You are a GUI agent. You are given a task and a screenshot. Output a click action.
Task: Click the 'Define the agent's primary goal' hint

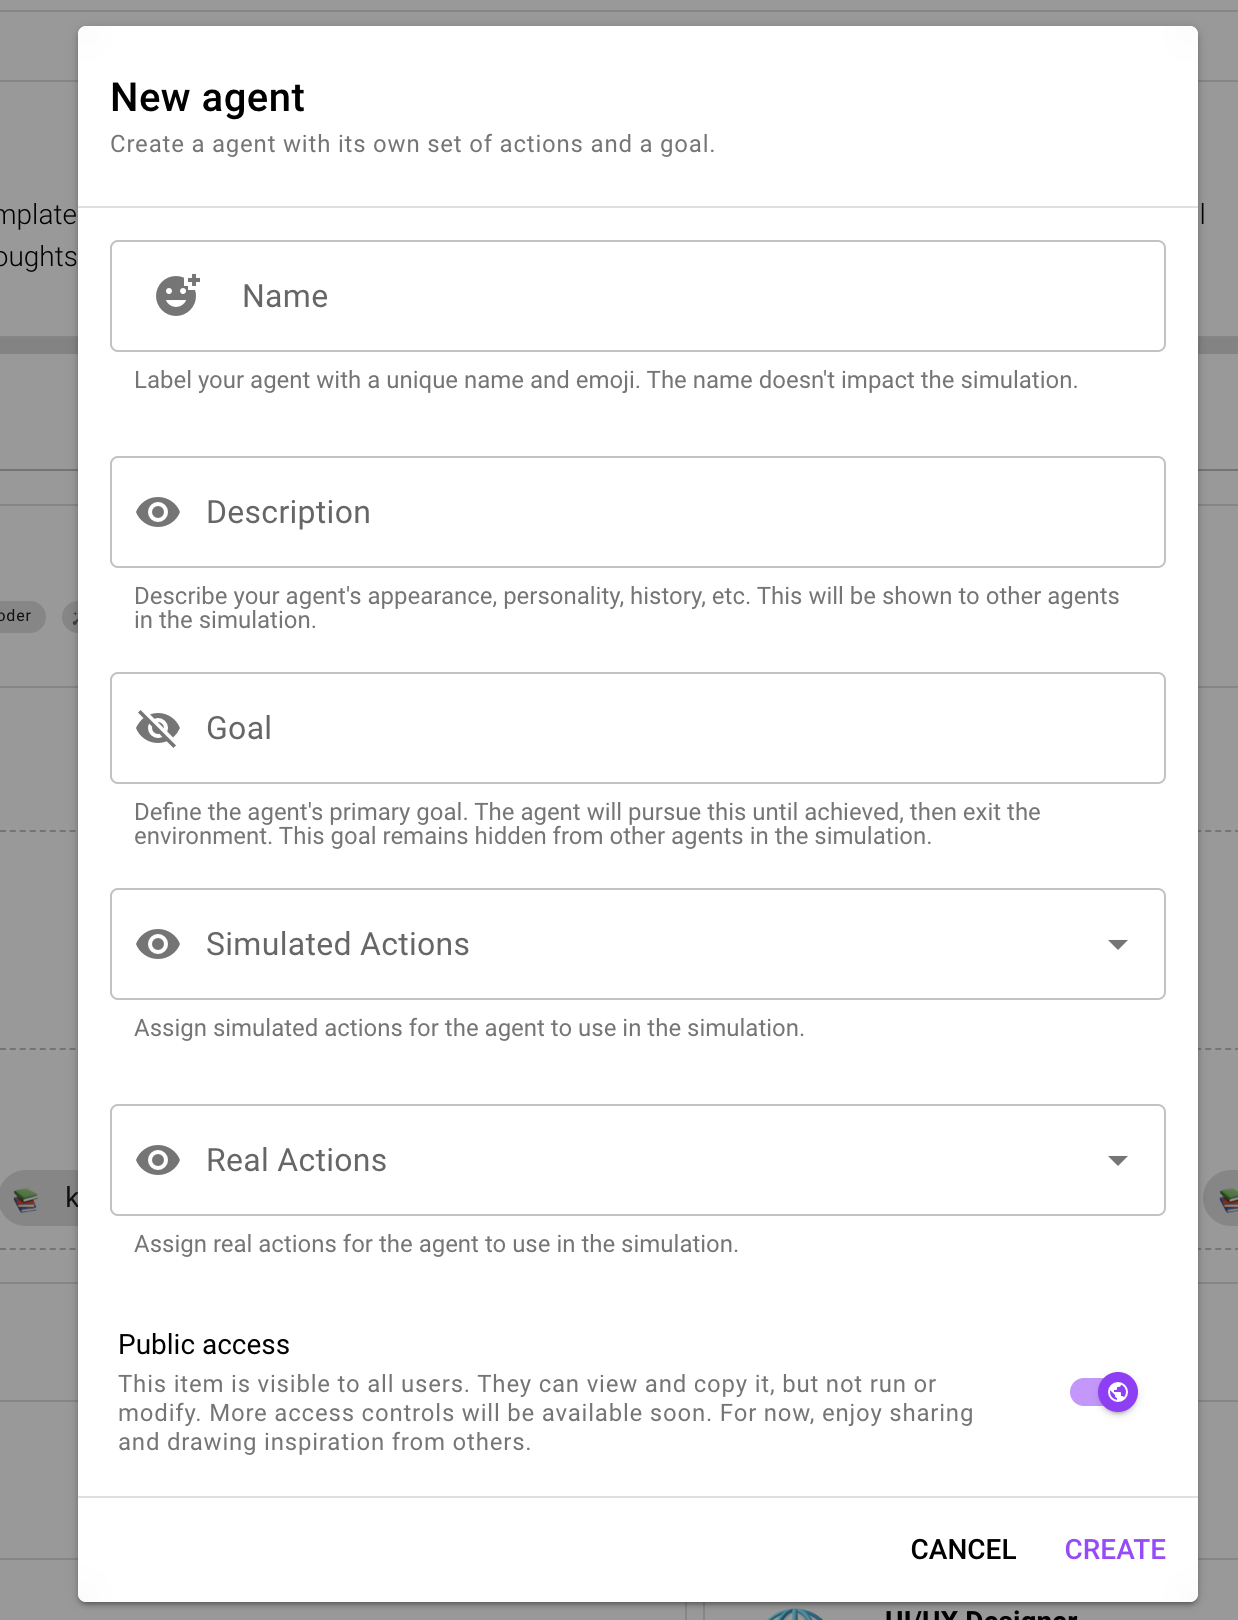tap(587, 824)
